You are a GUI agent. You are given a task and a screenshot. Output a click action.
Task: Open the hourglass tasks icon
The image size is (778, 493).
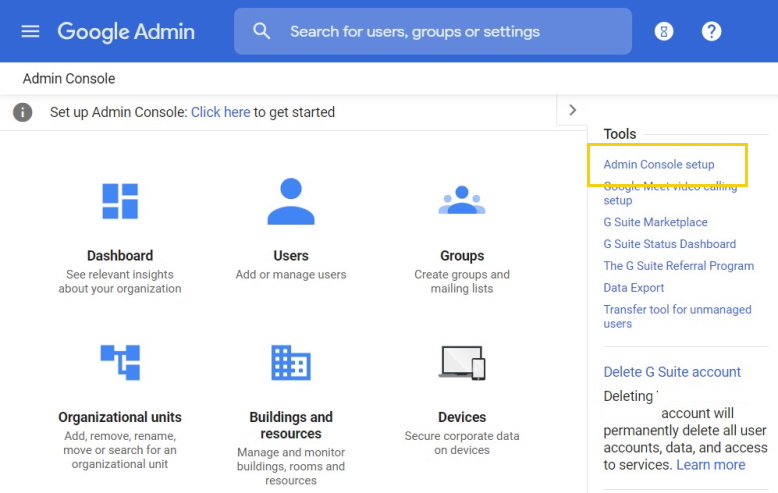point(664,32)
